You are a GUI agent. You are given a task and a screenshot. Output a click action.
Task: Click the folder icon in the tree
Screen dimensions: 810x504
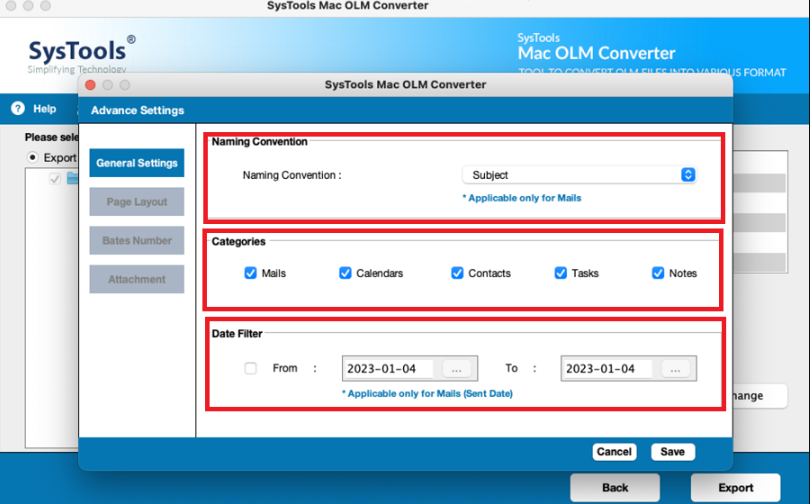[x=72, y=179]
